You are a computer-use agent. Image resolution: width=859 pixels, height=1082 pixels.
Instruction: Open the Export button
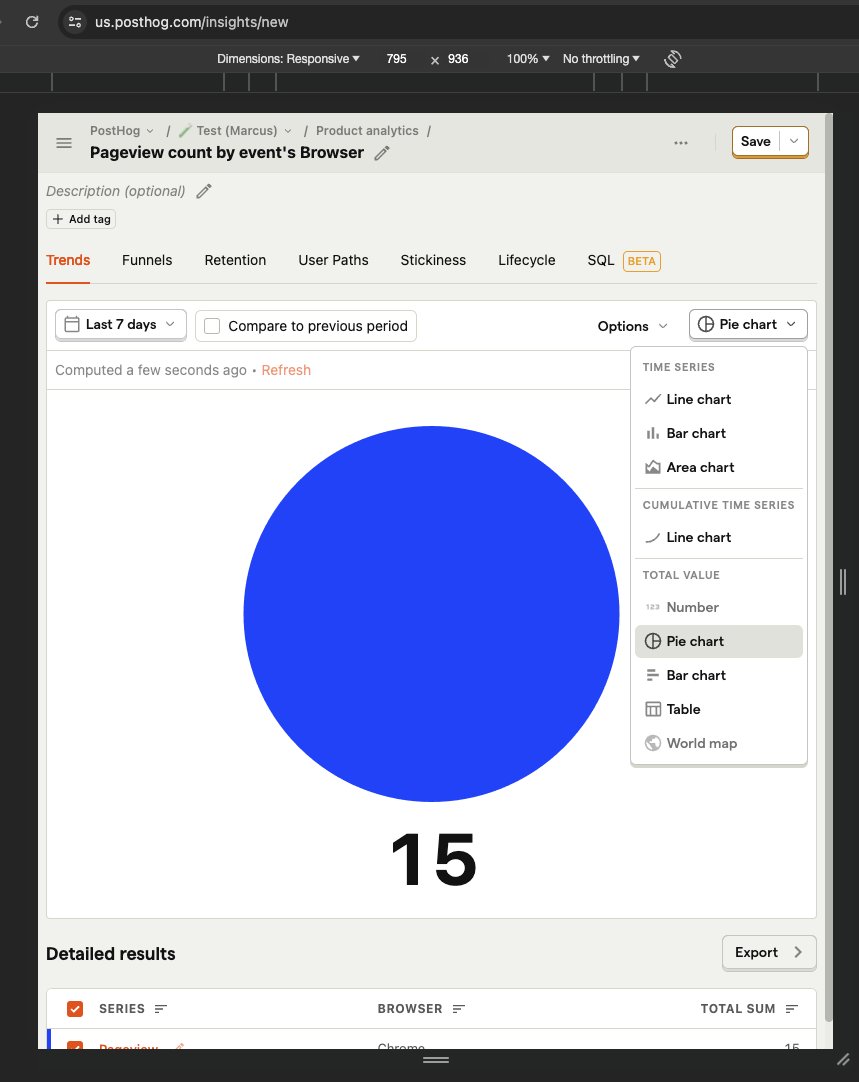pos(769,952)
